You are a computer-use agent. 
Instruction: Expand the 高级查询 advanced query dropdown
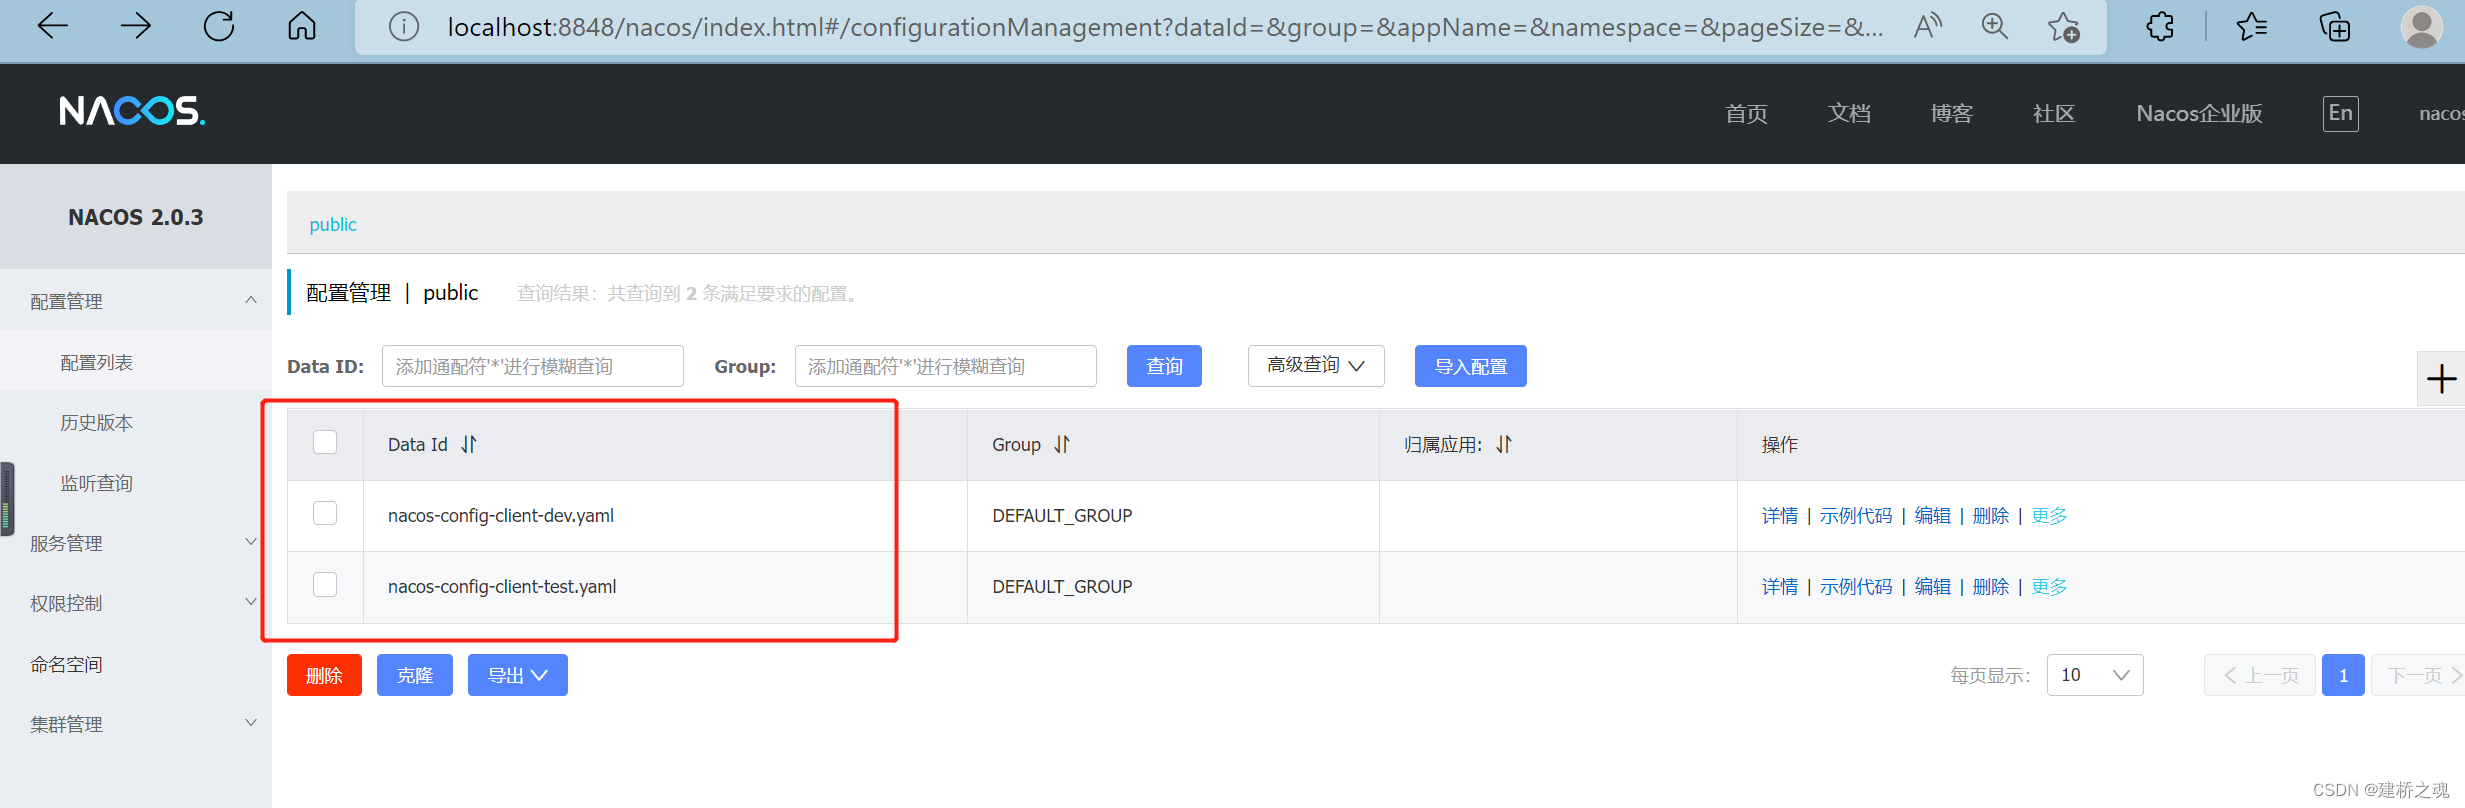[x=1315, y=366]
